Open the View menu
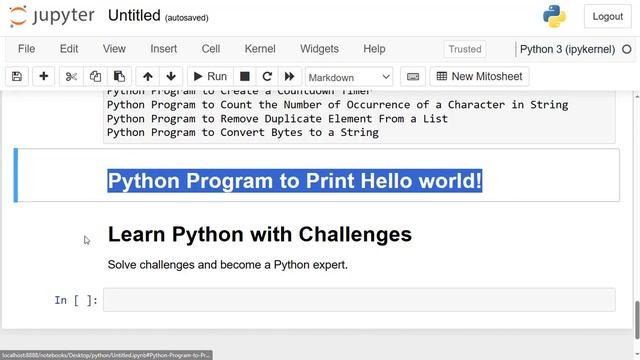Viewport: 640px width, 360px height. 114,49
